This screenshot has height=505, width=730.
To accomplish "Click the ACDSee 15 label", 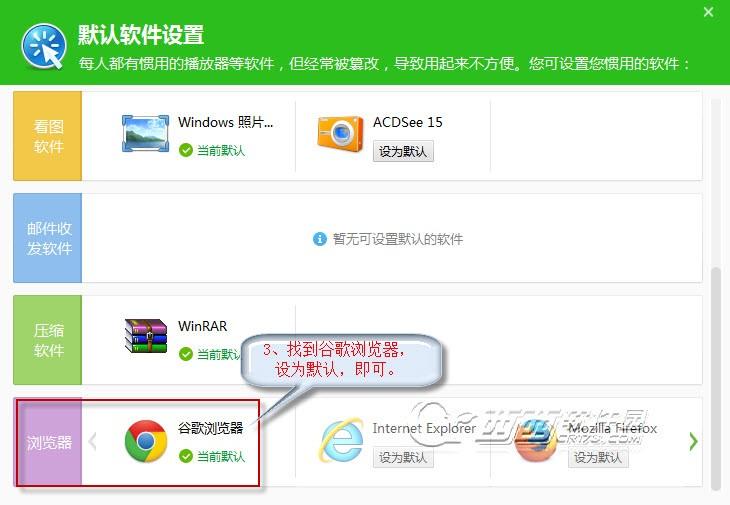I will pyautogui.click(x=407, y=122).
